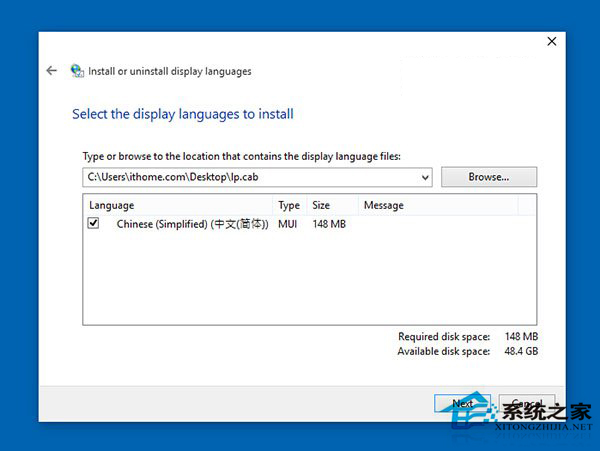The width and height of the screenshot is (600, 451).
Task: Close the display languages dialog
Action: (551, 42)
